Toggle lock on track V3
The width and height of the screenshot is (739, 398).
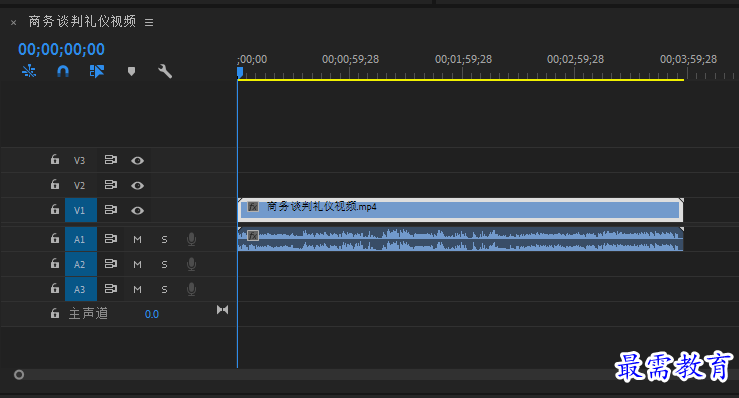(55, 160)
